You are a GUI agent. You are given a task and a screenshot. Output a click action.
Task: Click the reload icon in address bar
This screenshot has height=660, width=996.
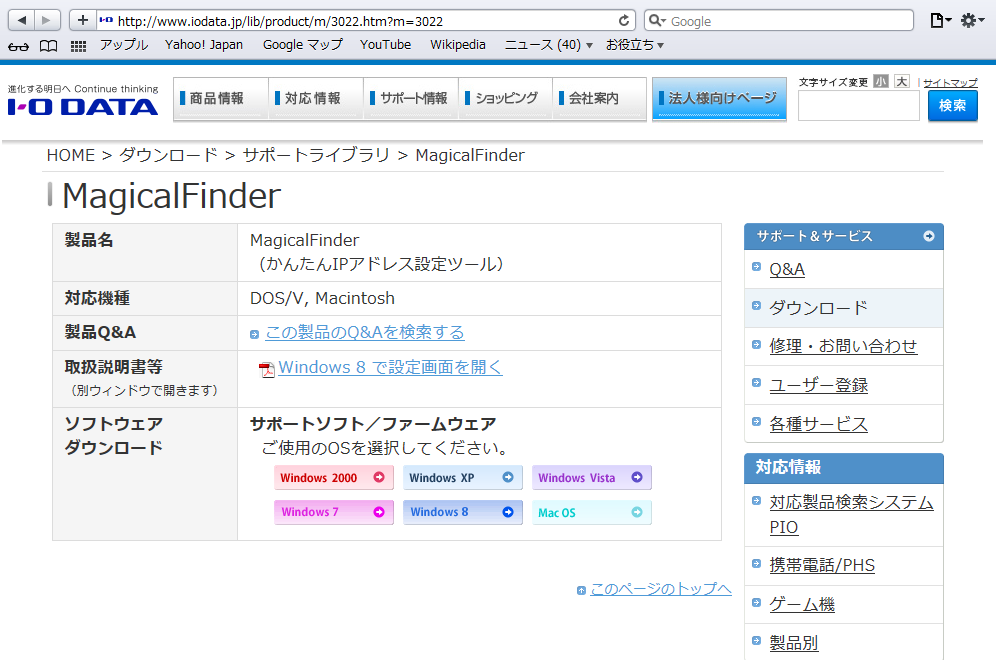click(x=624, y=21)
